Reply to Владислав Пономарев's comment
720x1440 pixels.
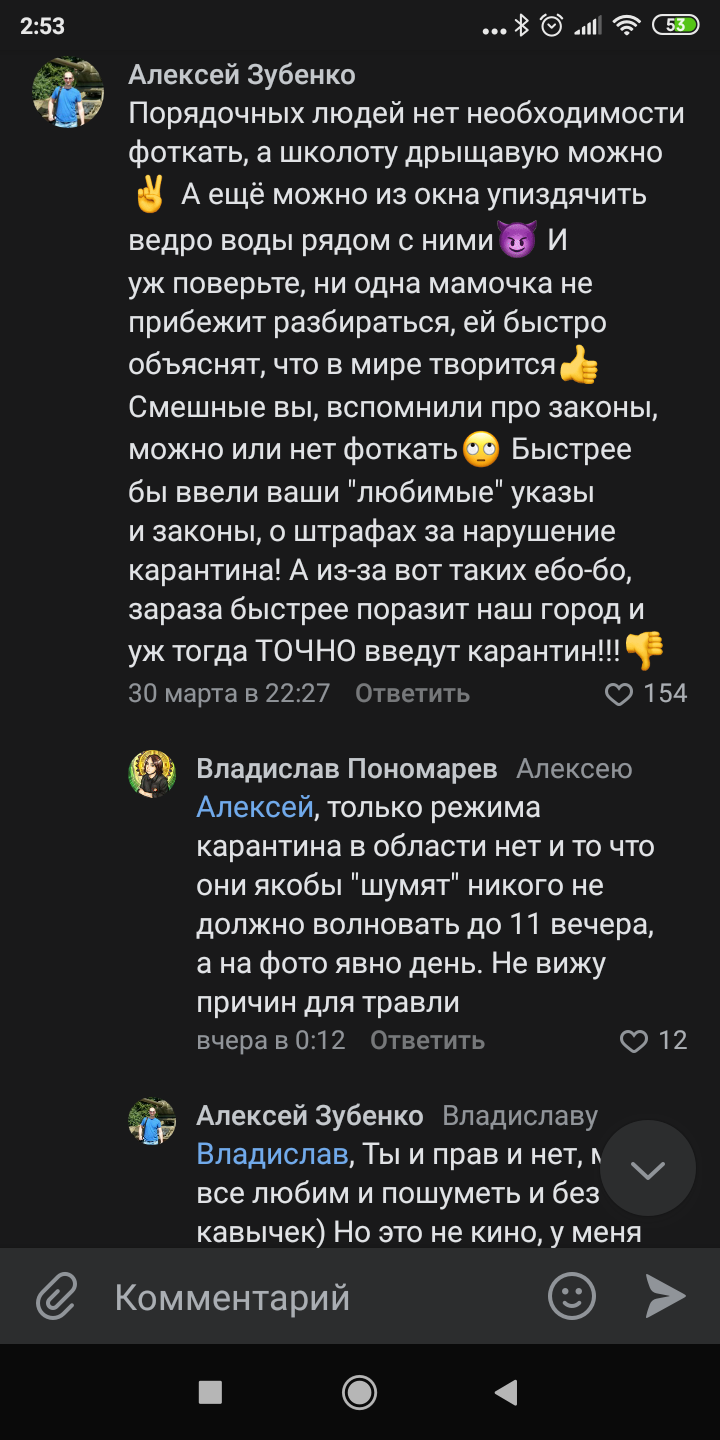[427, 1041]
